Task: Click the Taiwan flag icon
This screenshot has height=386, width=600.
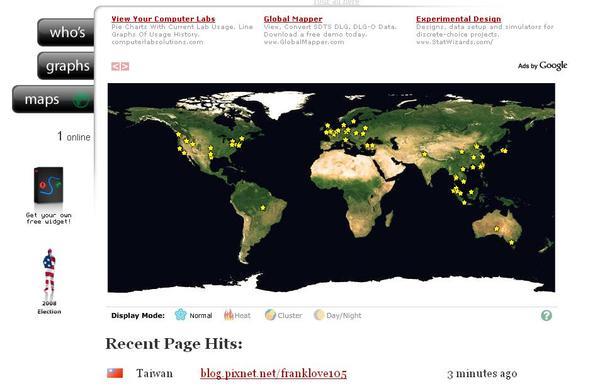Action: (x=115, y=373)
